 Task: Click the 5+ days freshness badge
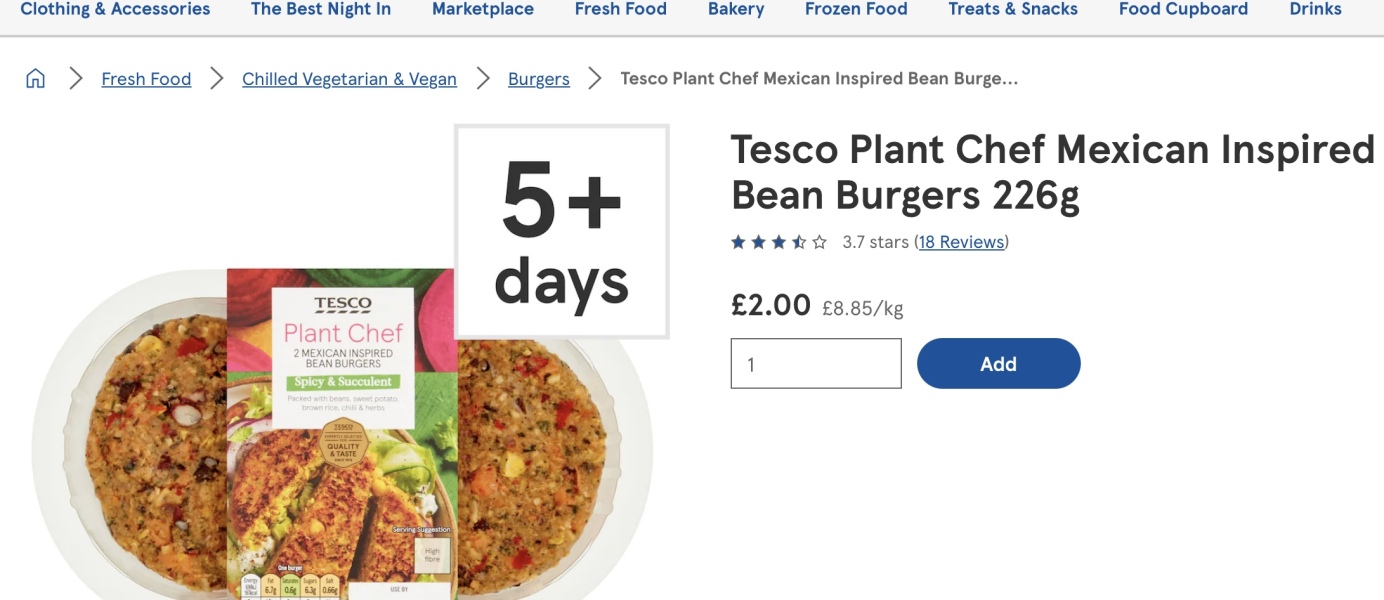(562, 231)
